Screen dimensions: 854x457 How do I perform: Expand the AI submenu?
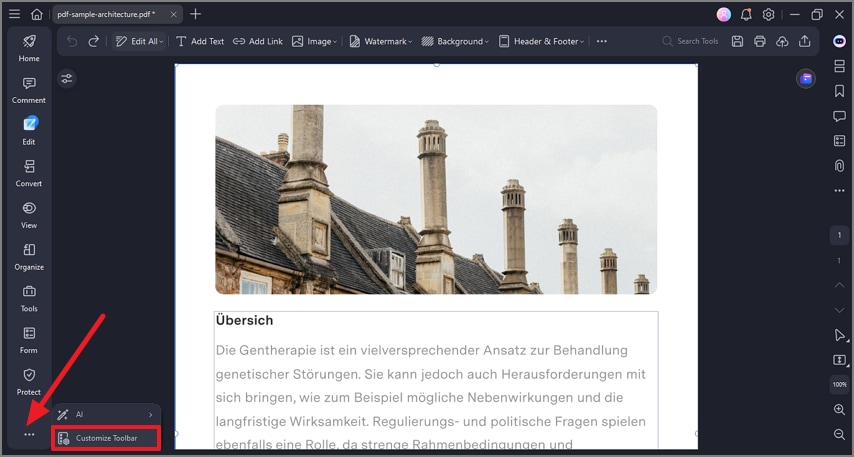coord(106,415)
